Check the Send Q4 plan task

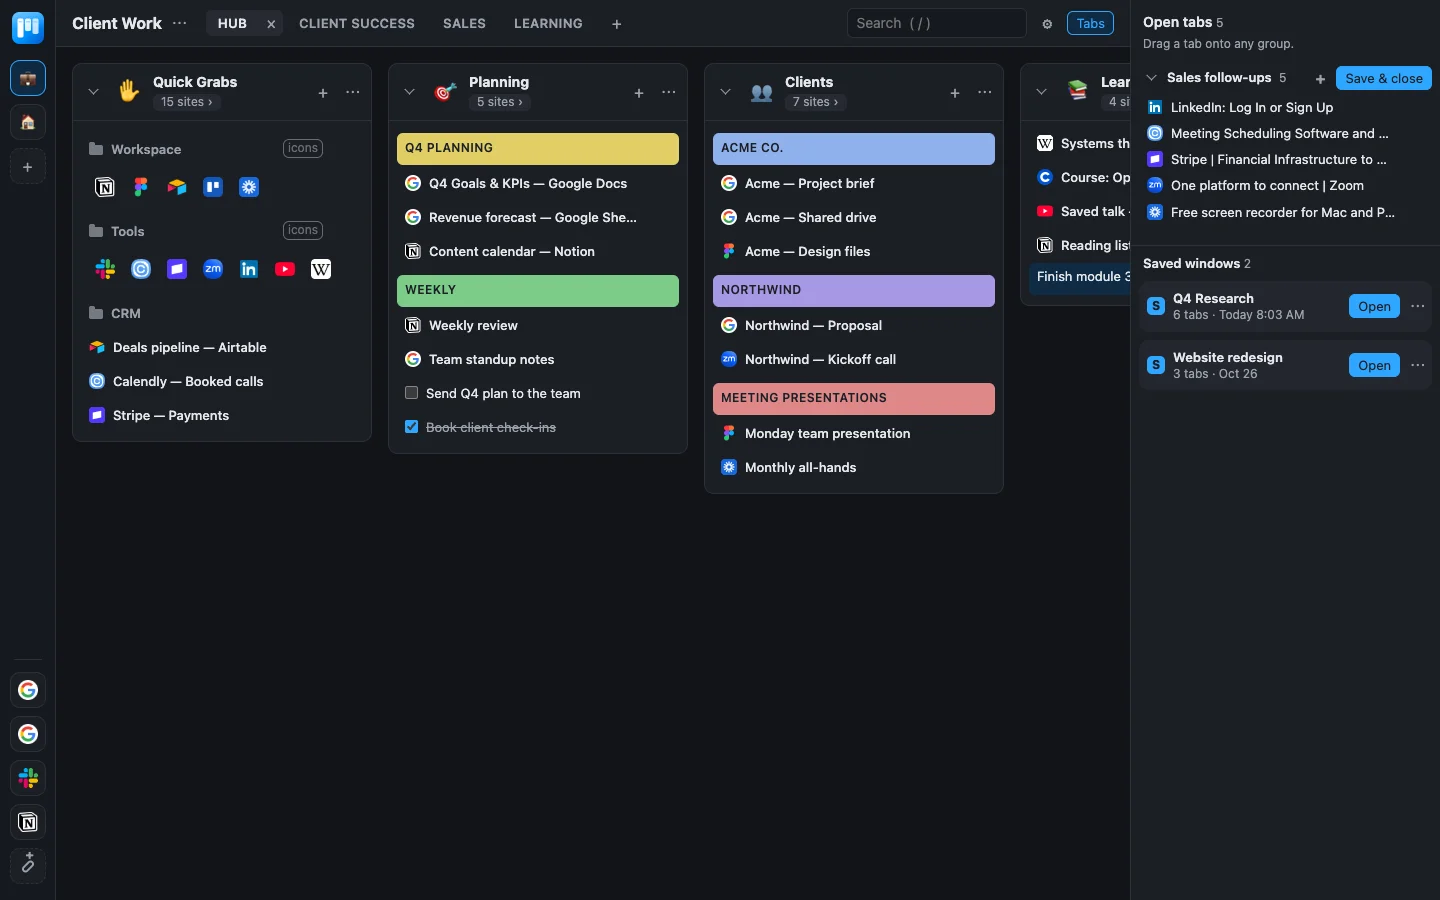pyautogui.click(x=411, y=393)
